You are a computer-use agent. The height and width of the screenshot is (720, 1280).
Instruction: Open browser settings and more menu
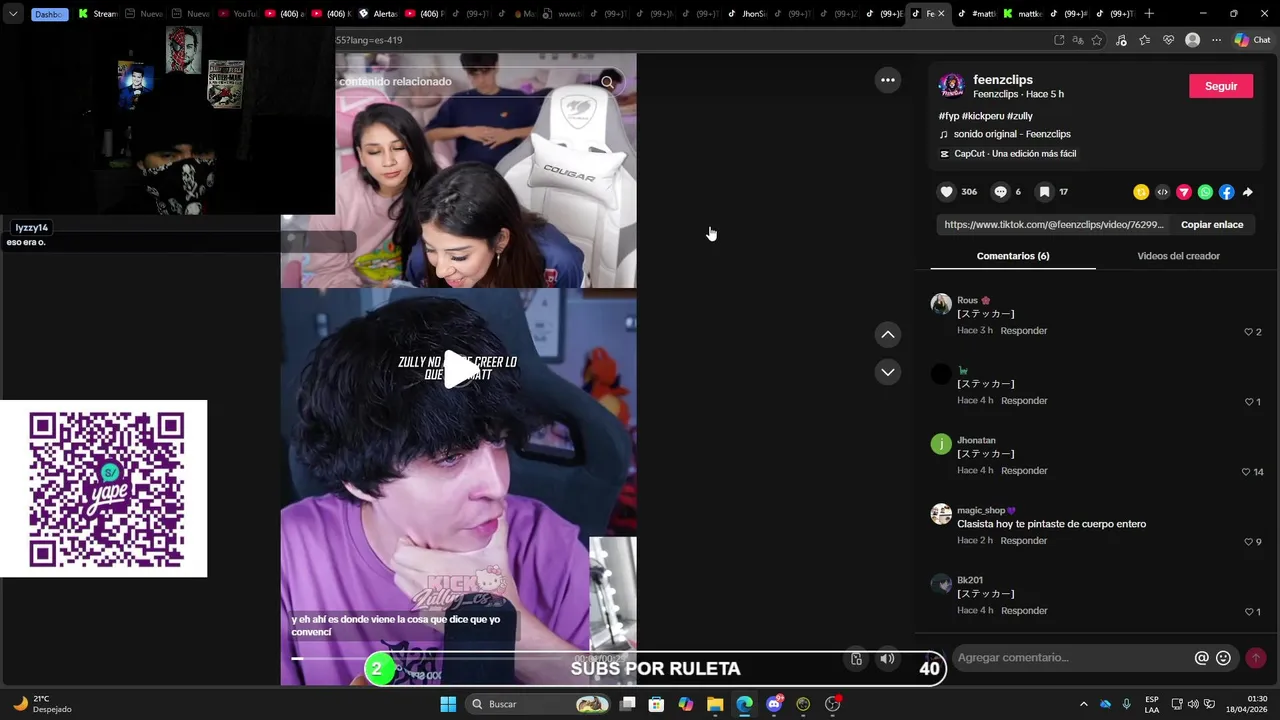tap(1216, 40)
